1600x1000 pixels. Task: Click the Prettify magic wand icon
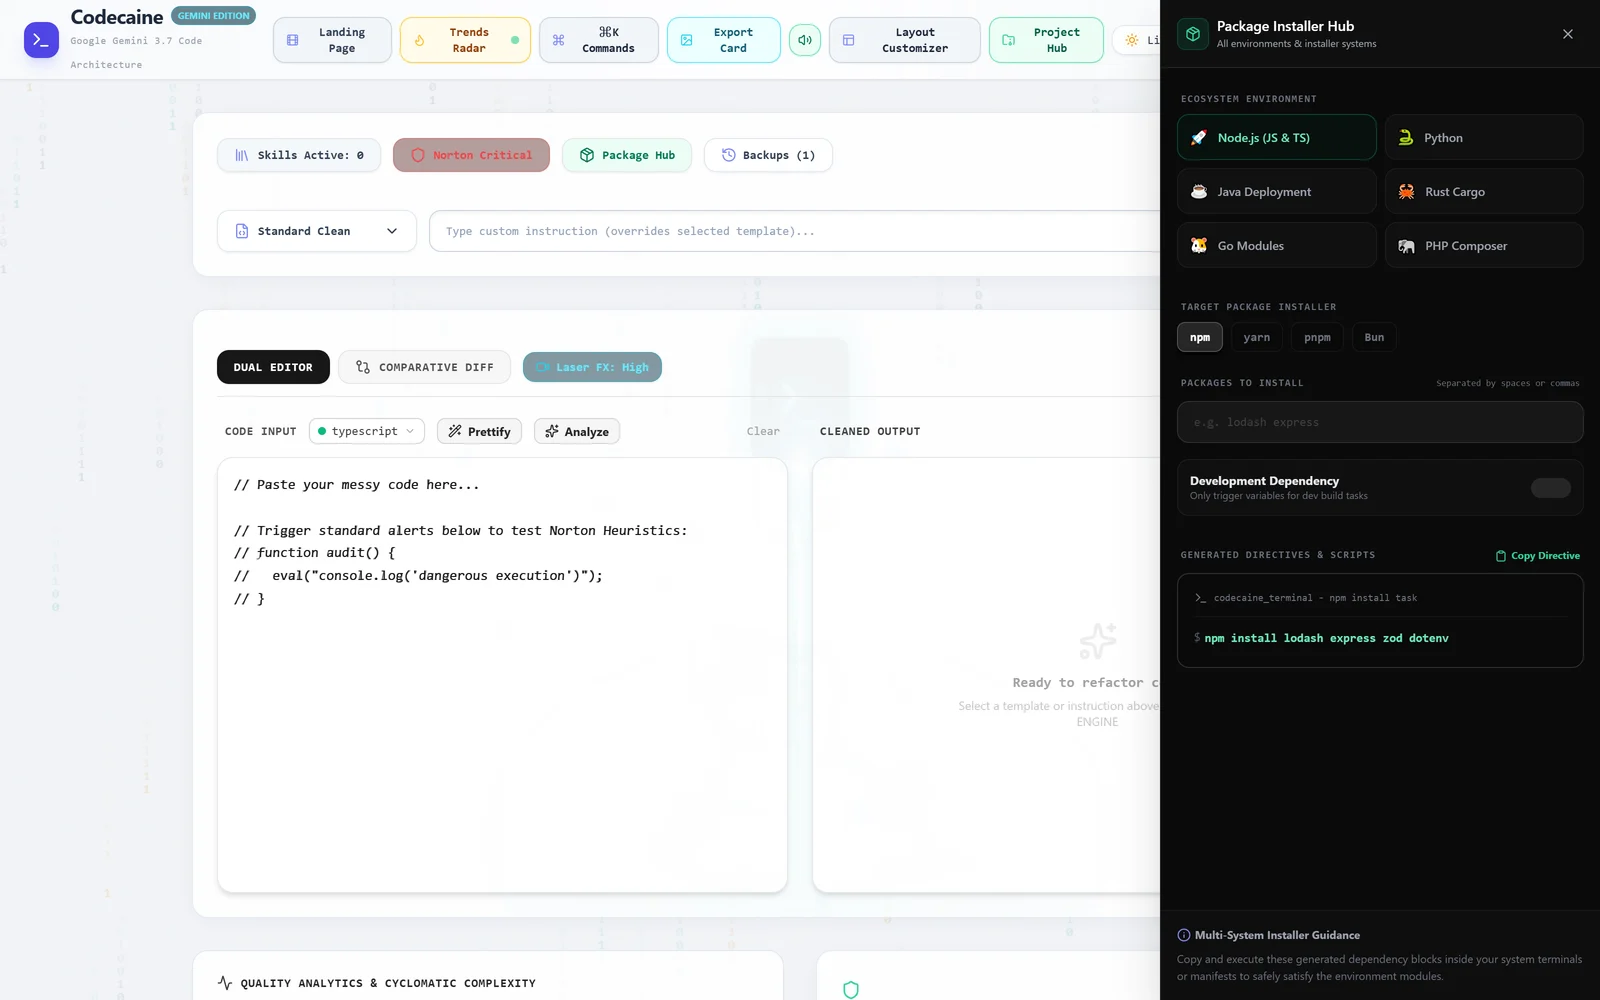tap(455, 431)
